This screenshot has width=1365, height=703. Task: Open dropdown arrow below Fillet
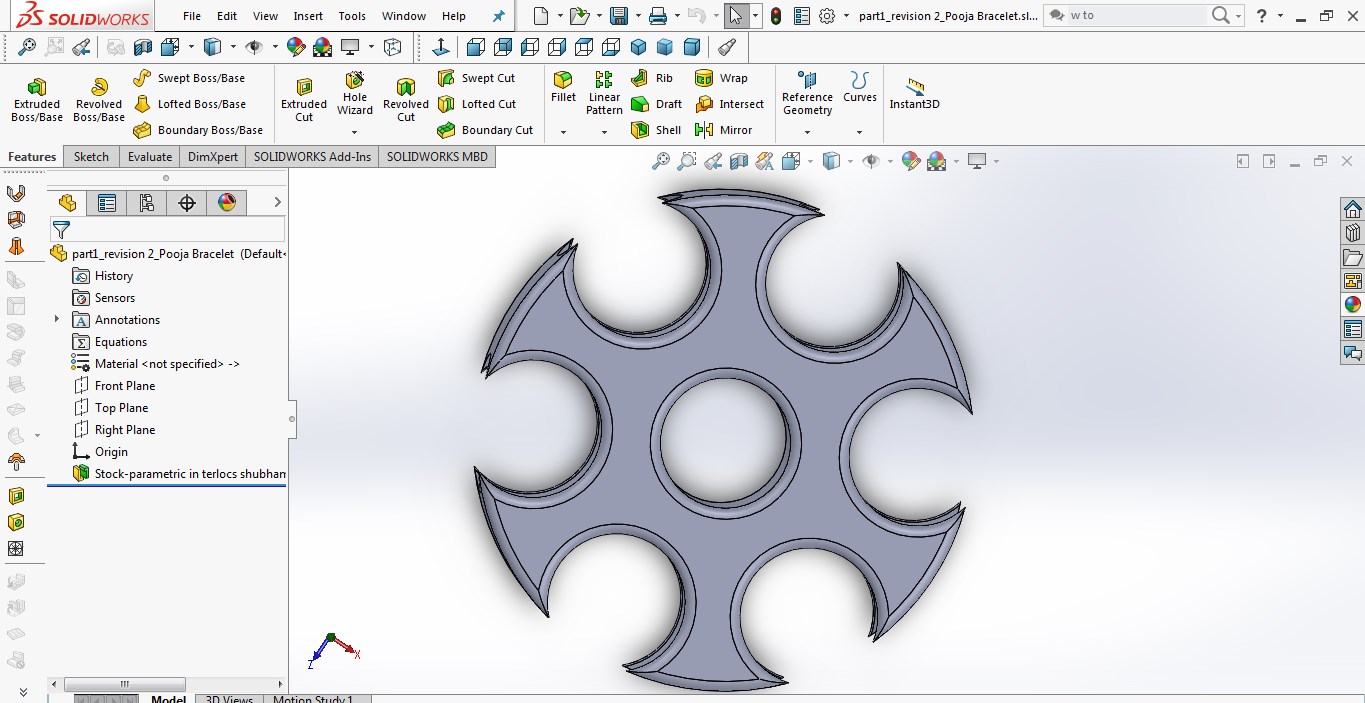pos(563,132)
